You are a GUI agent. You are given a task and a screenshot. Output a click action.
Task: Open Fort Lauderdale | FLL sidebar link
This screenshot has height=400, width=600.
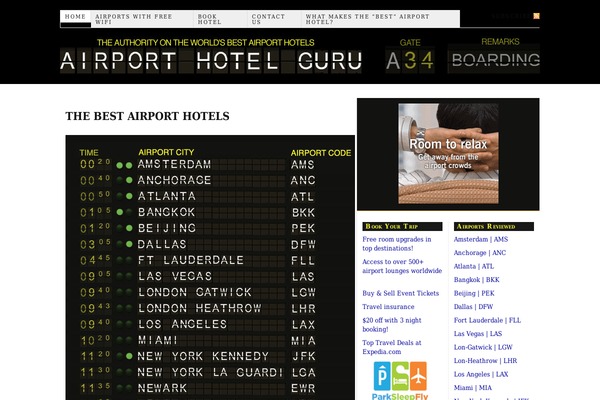click(x=488, y=320)
